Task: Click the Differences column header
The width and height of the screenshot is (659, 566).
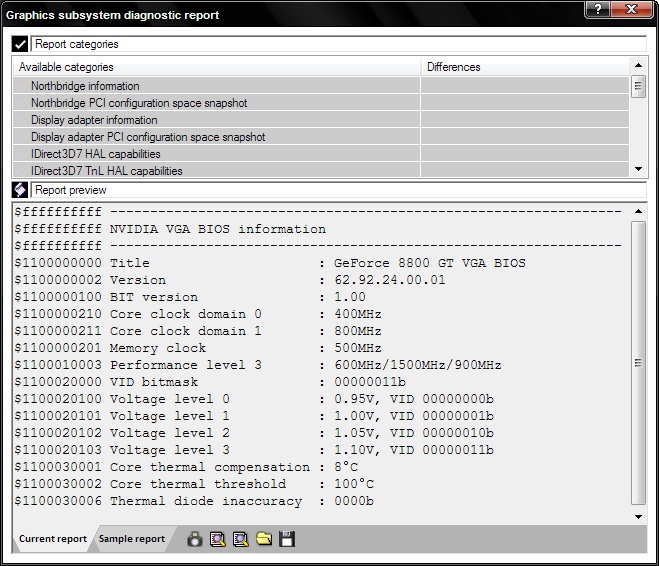Action: pos(525,67)
